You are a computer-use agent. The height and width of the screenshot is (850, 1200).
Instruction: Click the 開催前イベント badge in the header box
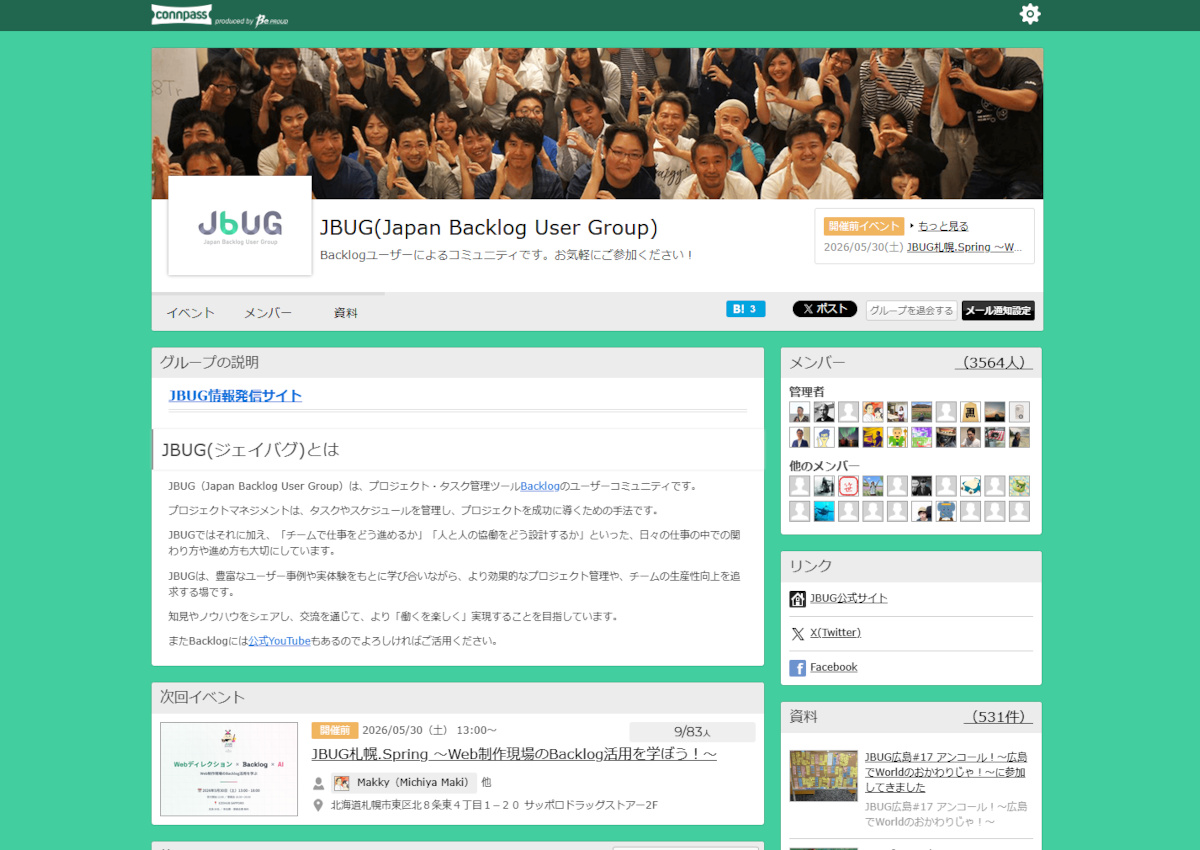click(864, 226)
